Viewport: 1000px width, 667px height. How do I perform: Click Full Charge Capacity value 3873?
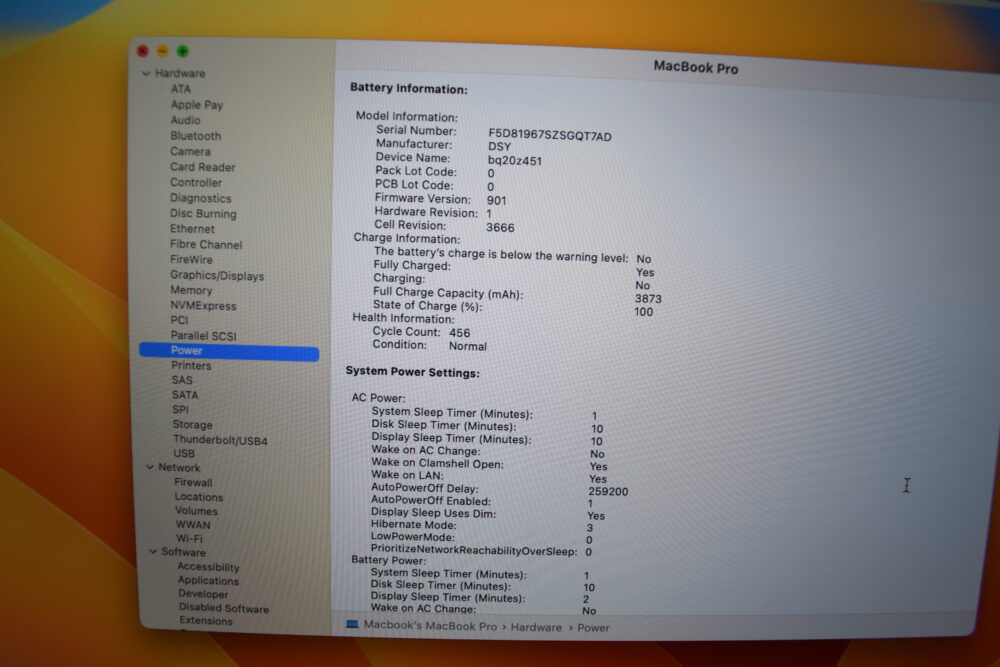click(x=648, y=298)
